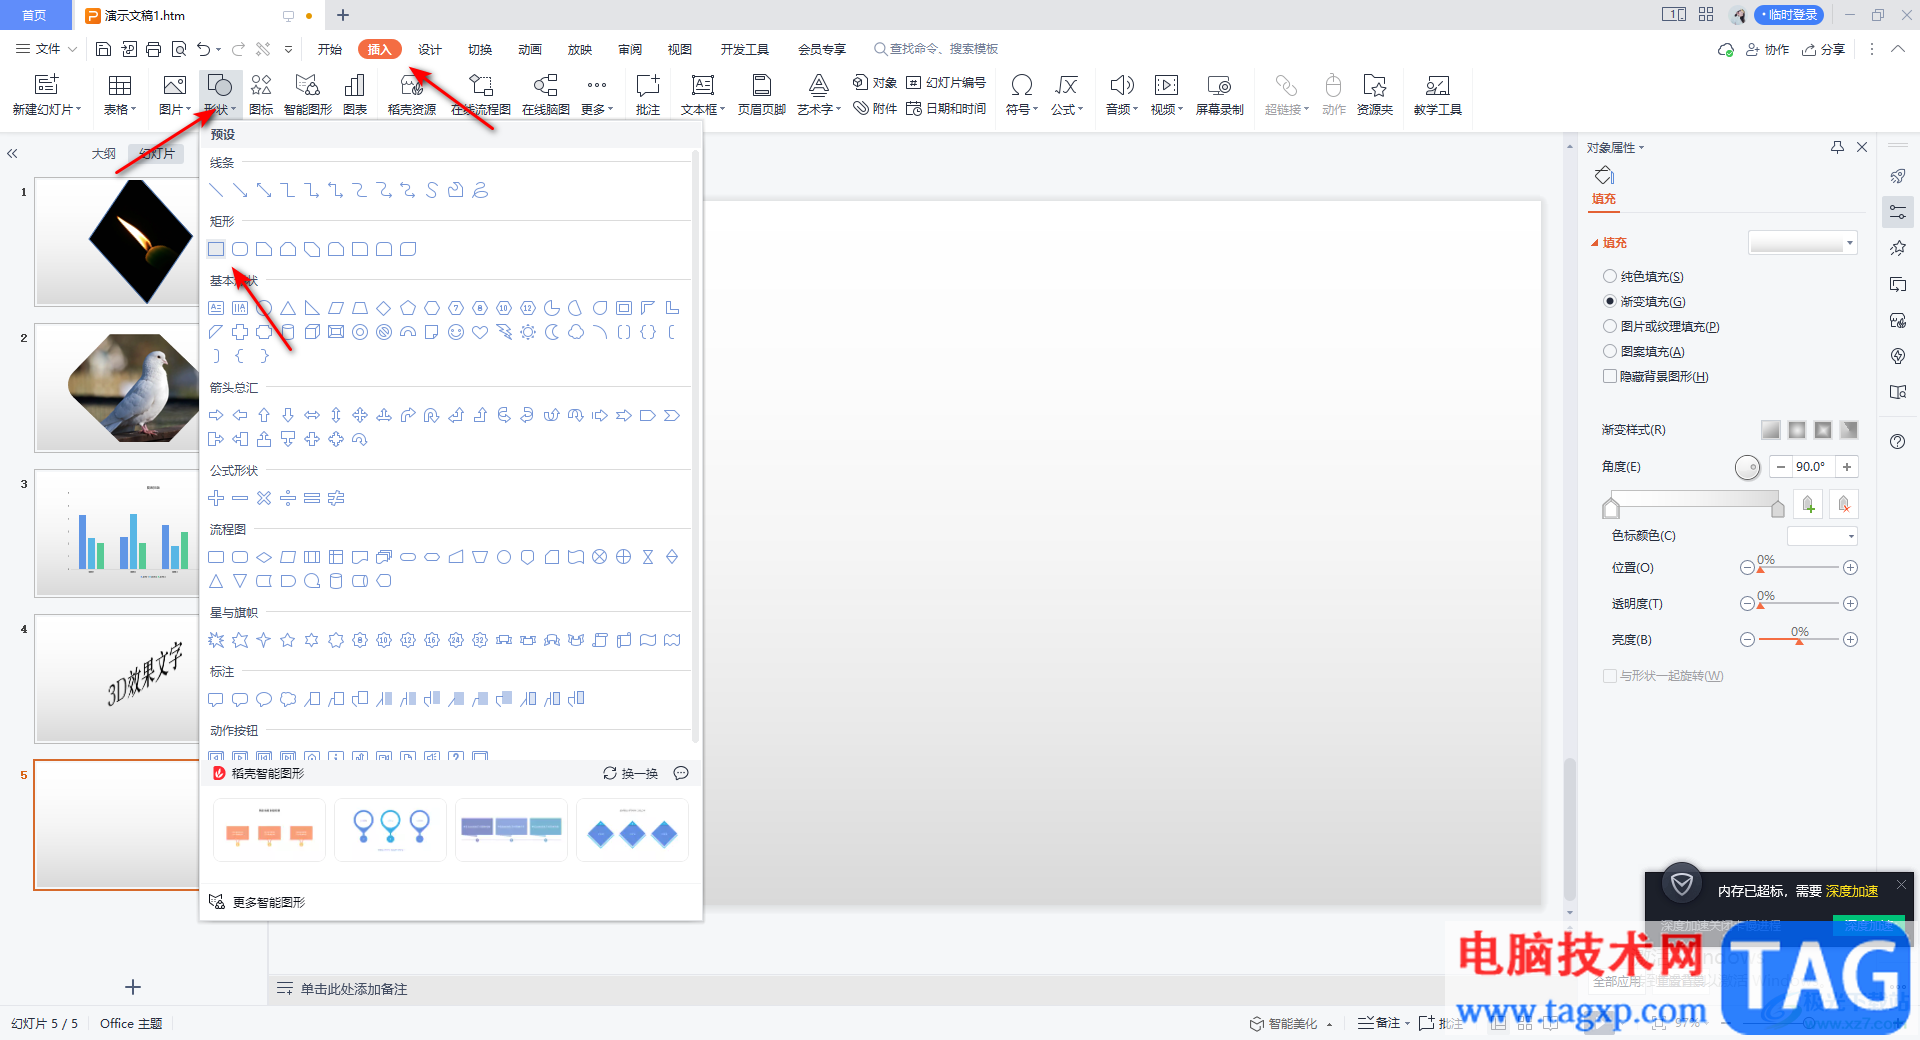Undo the last action
Screen dimensions: 1920x1040
pyautogui.click(x=204, y=49)
